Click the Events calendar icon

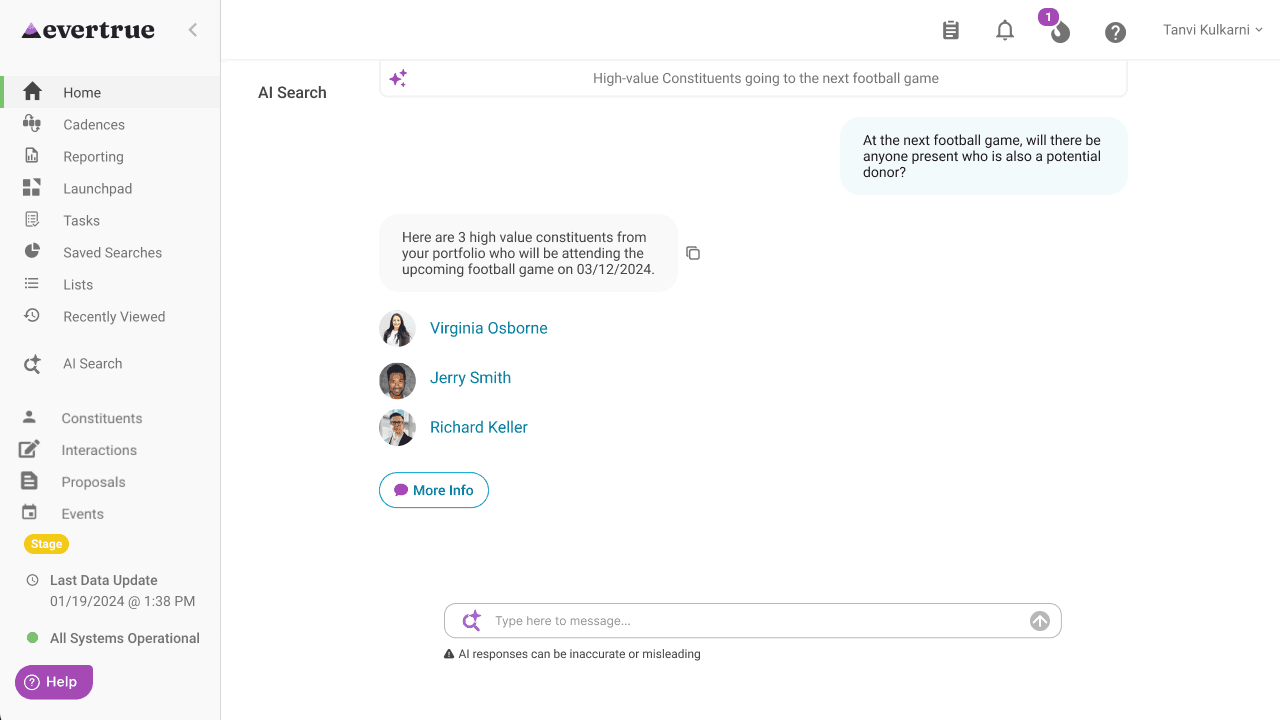pyautogui.click(x=30, y=513)
